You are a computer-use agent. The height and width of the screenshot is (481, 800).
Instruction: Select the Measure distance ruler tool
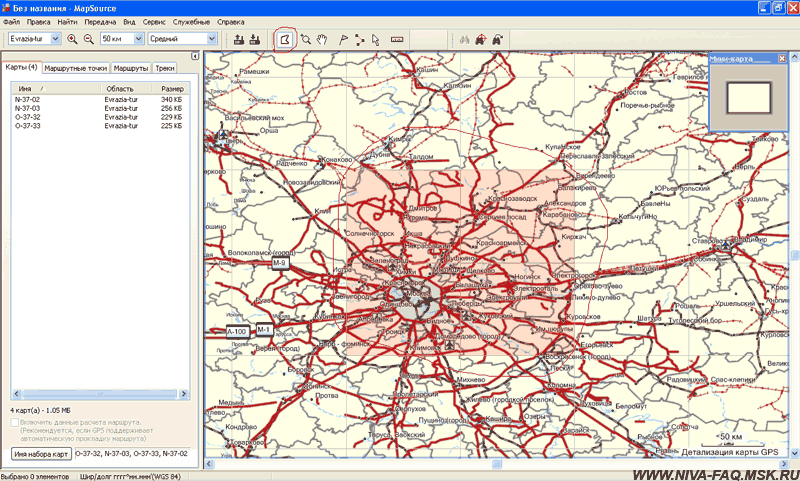click(x=397, y=39)
